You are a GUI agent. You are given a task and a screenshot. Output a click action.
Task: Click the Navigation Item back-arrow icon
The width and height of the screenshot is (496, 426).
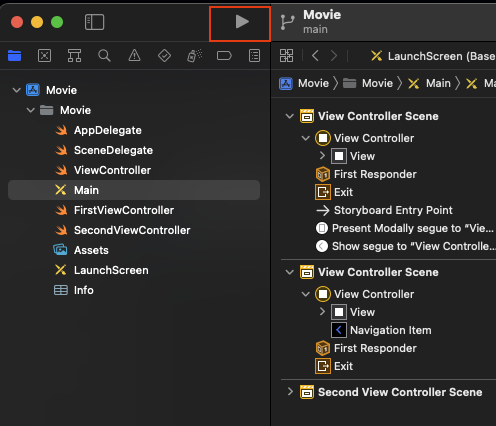click(x=339, y=330)
